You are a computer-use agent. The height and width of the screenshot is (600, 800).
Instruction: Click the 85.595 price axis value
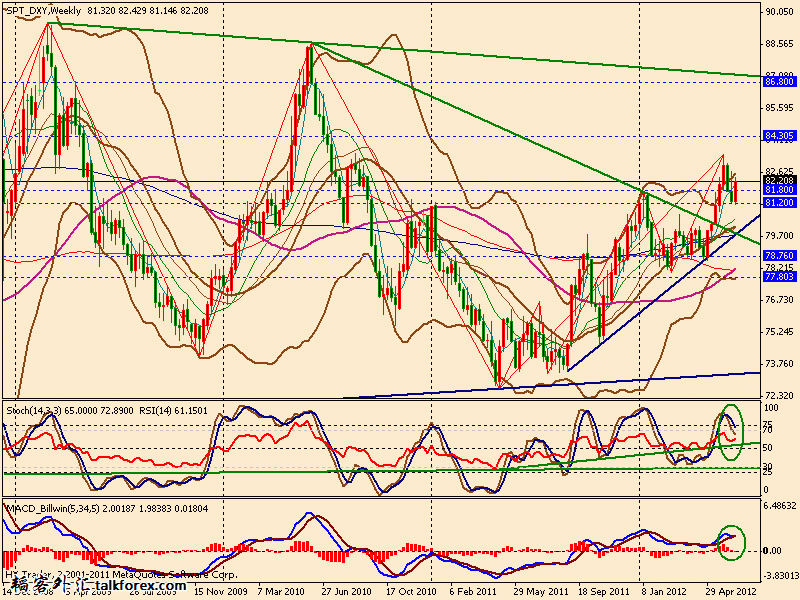(780, 108)
